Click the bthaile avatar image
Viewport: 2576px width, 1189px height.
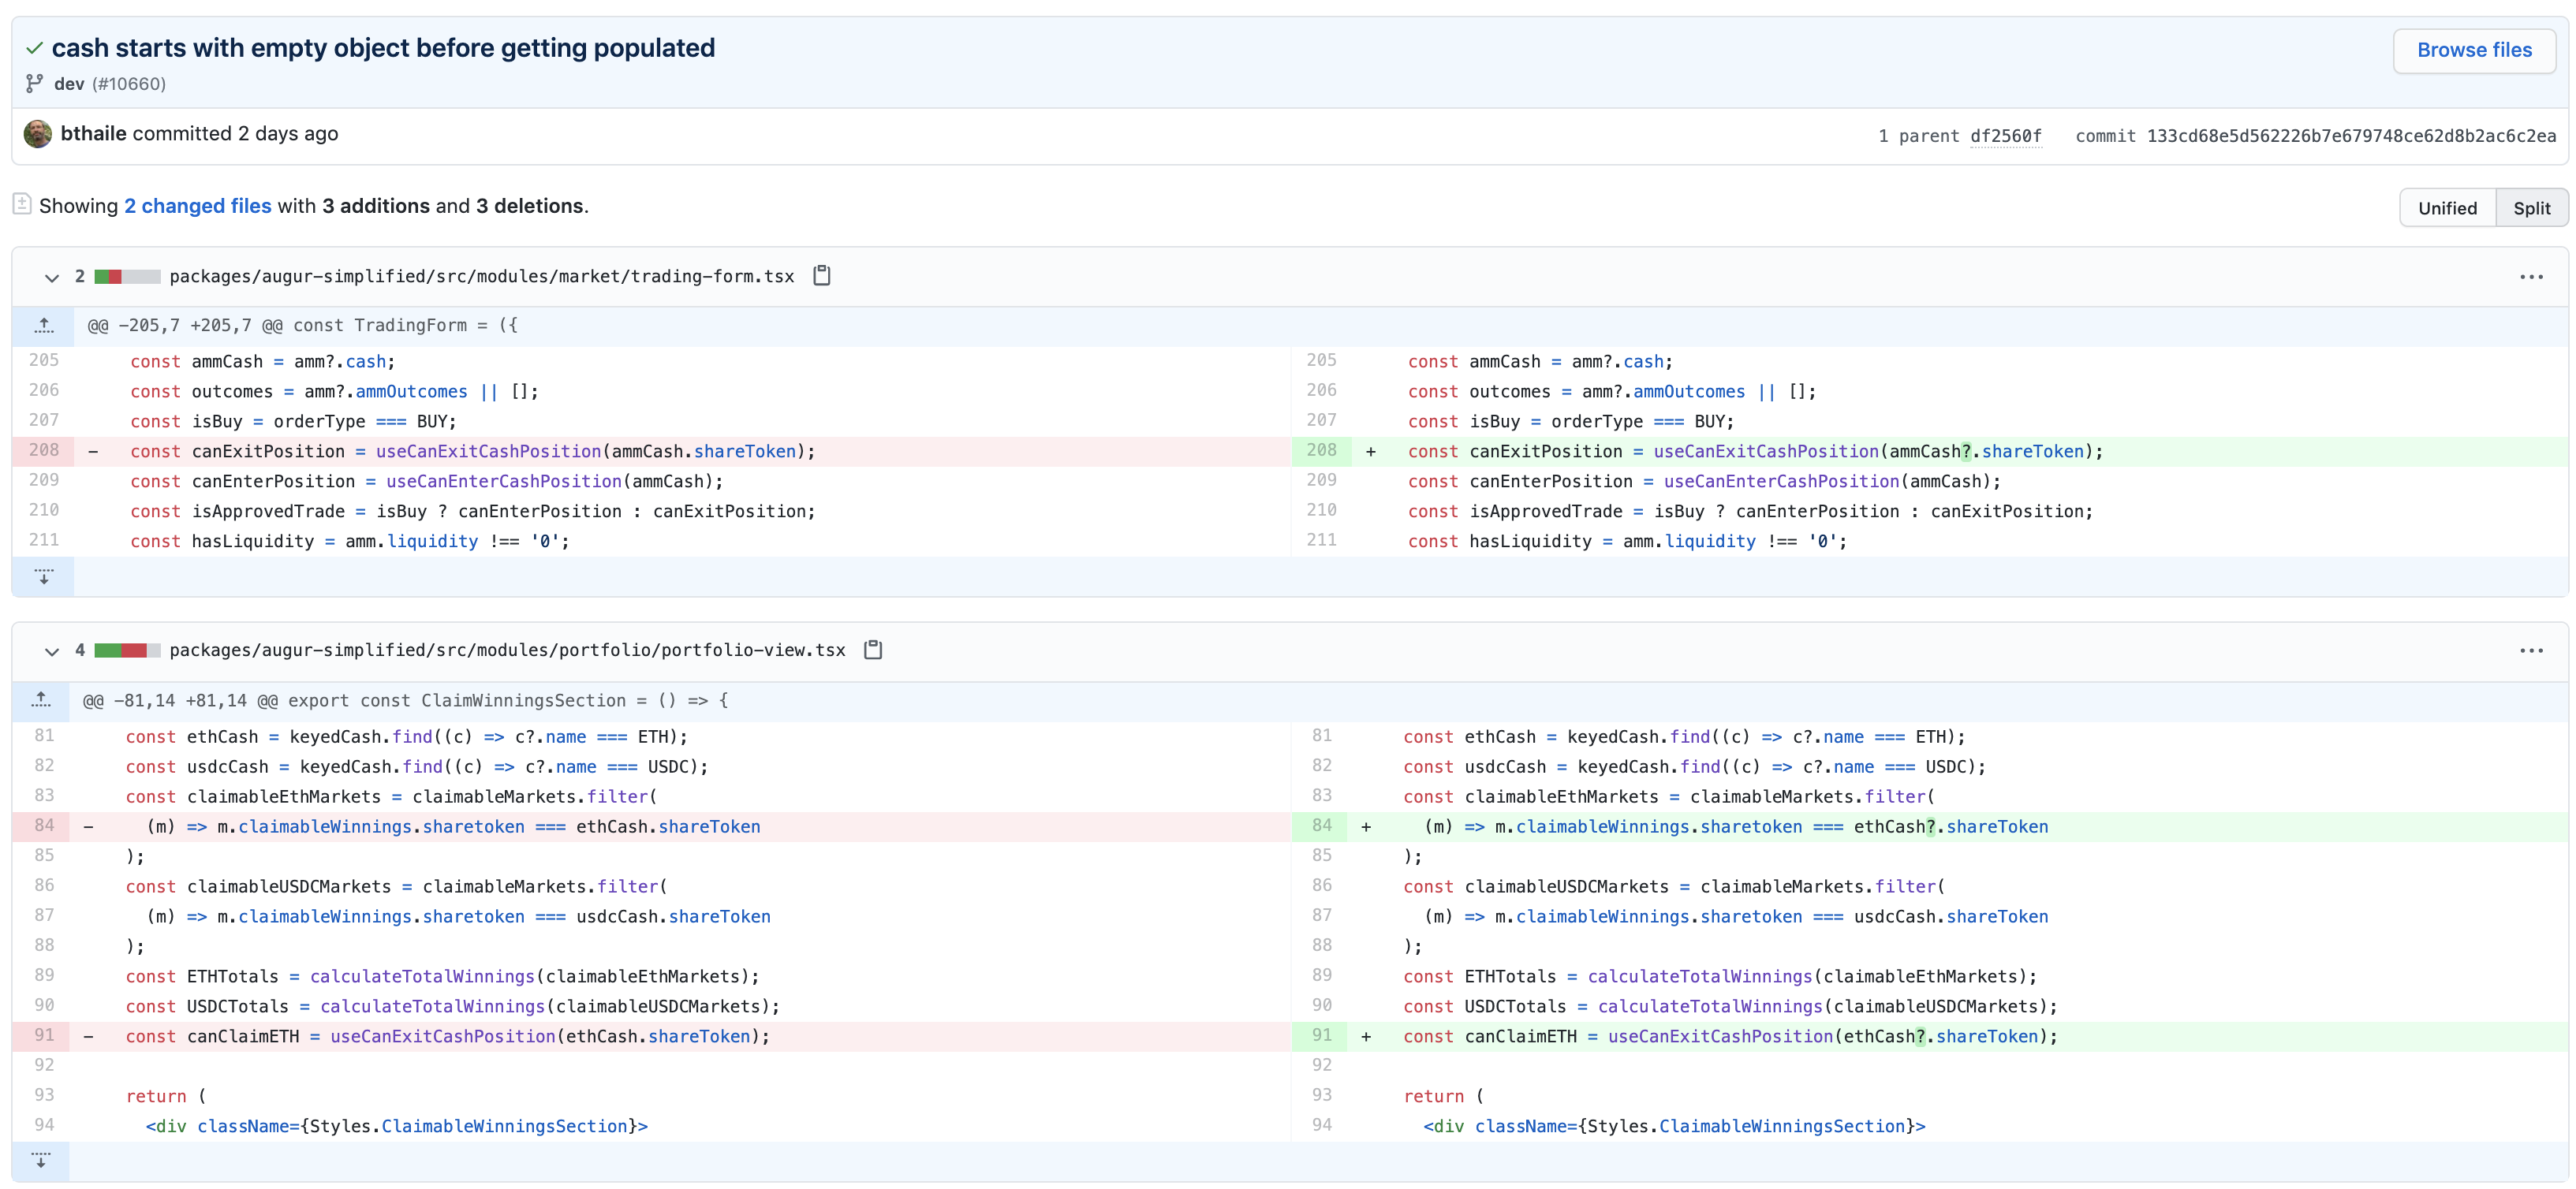pyautogui.click(x=38, y=134)
